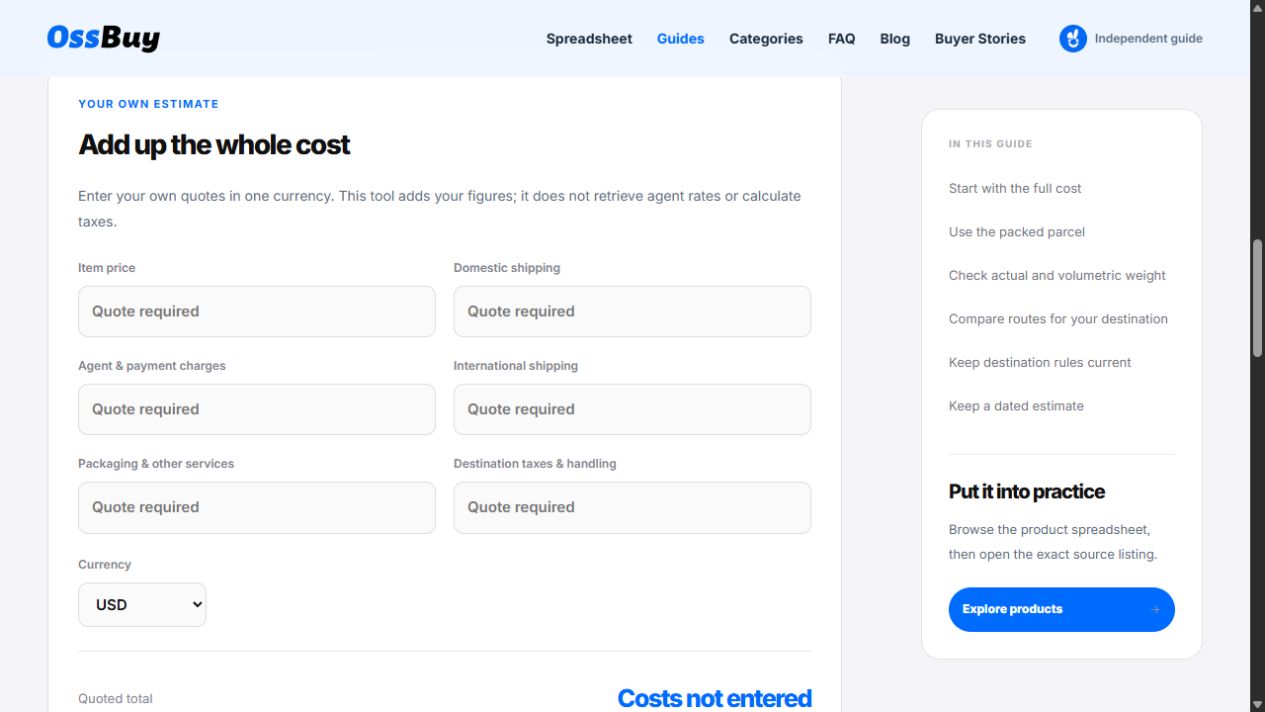Focus the Item price field
This screenshot has height=712, width=1265.
pyautogui.click(x=257, y=311)
